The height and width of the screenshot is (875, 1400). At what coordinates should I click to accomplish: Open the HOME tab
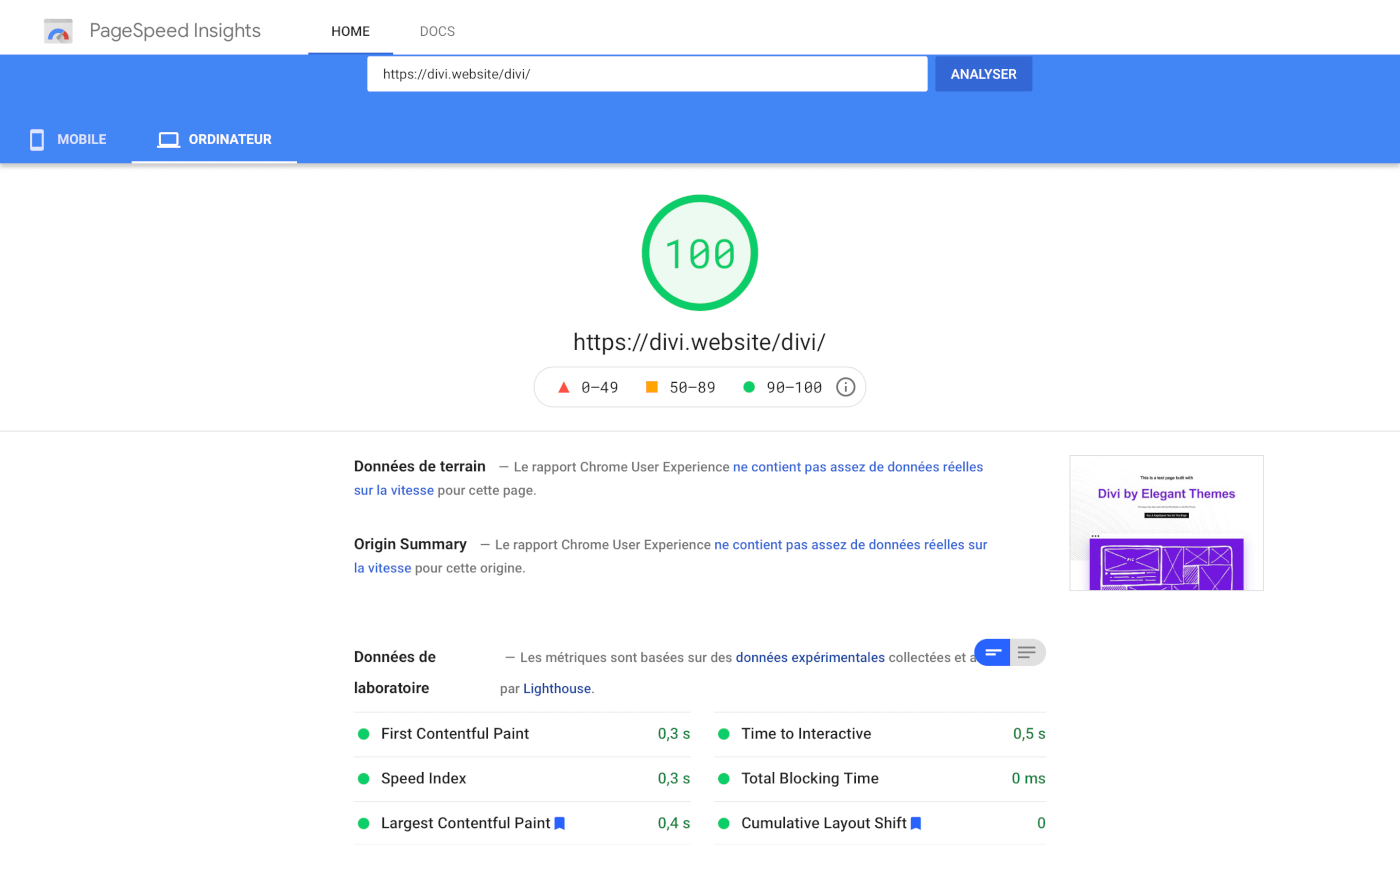coord(350,31)
